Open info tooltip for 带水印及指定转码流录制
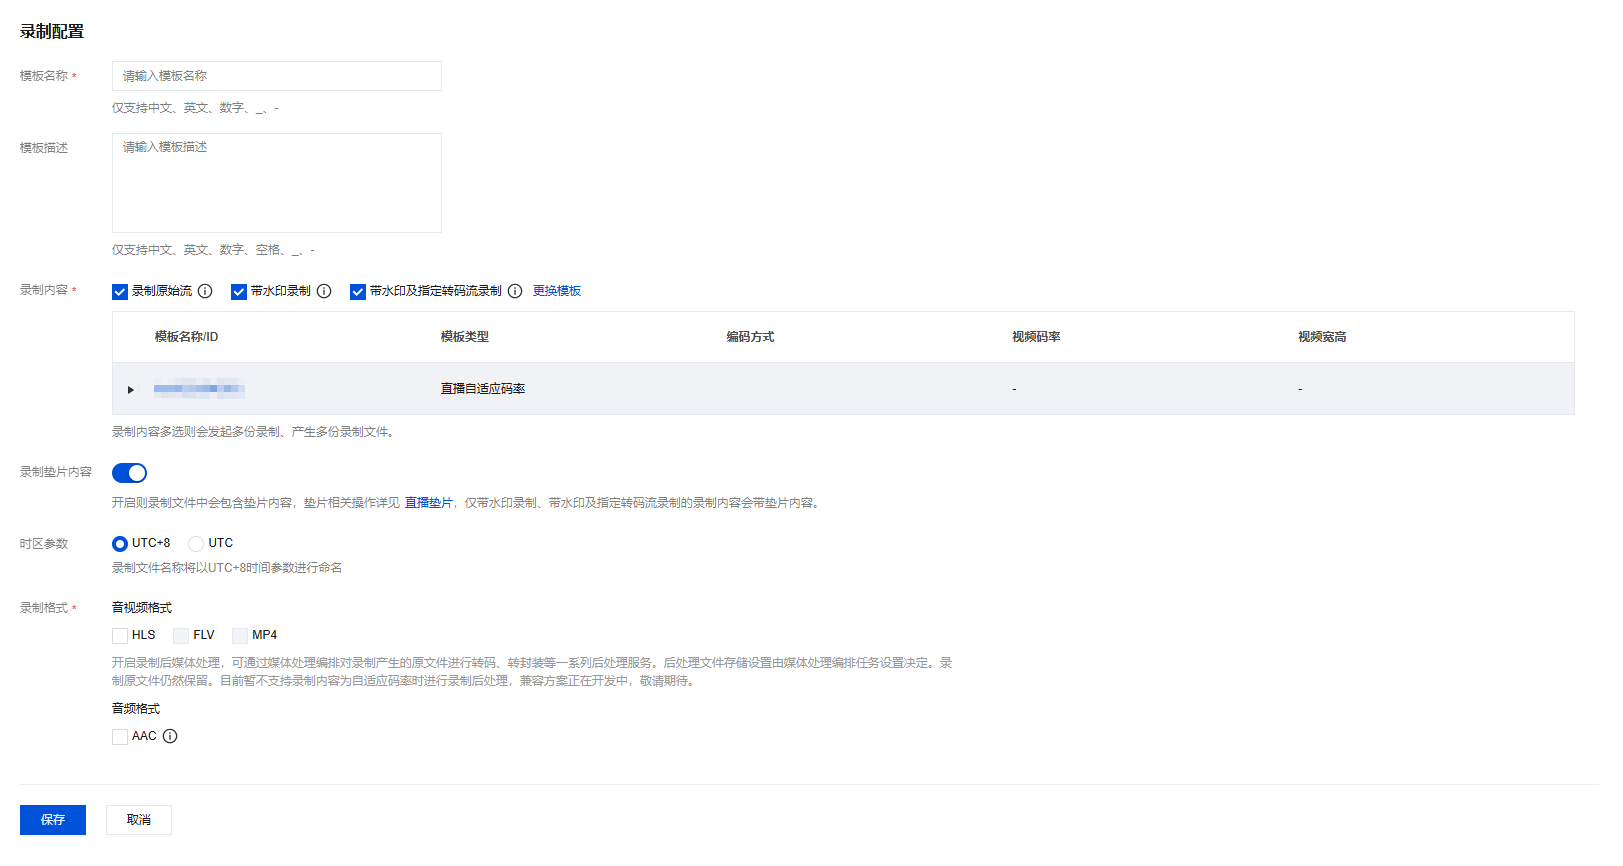This screenshot has height=866, width=1623. click(x=515, y=291)
